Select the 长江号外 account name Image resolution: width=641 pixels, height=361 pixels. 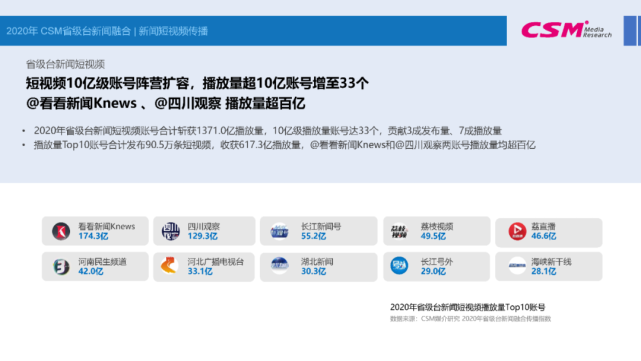(437, 262)
